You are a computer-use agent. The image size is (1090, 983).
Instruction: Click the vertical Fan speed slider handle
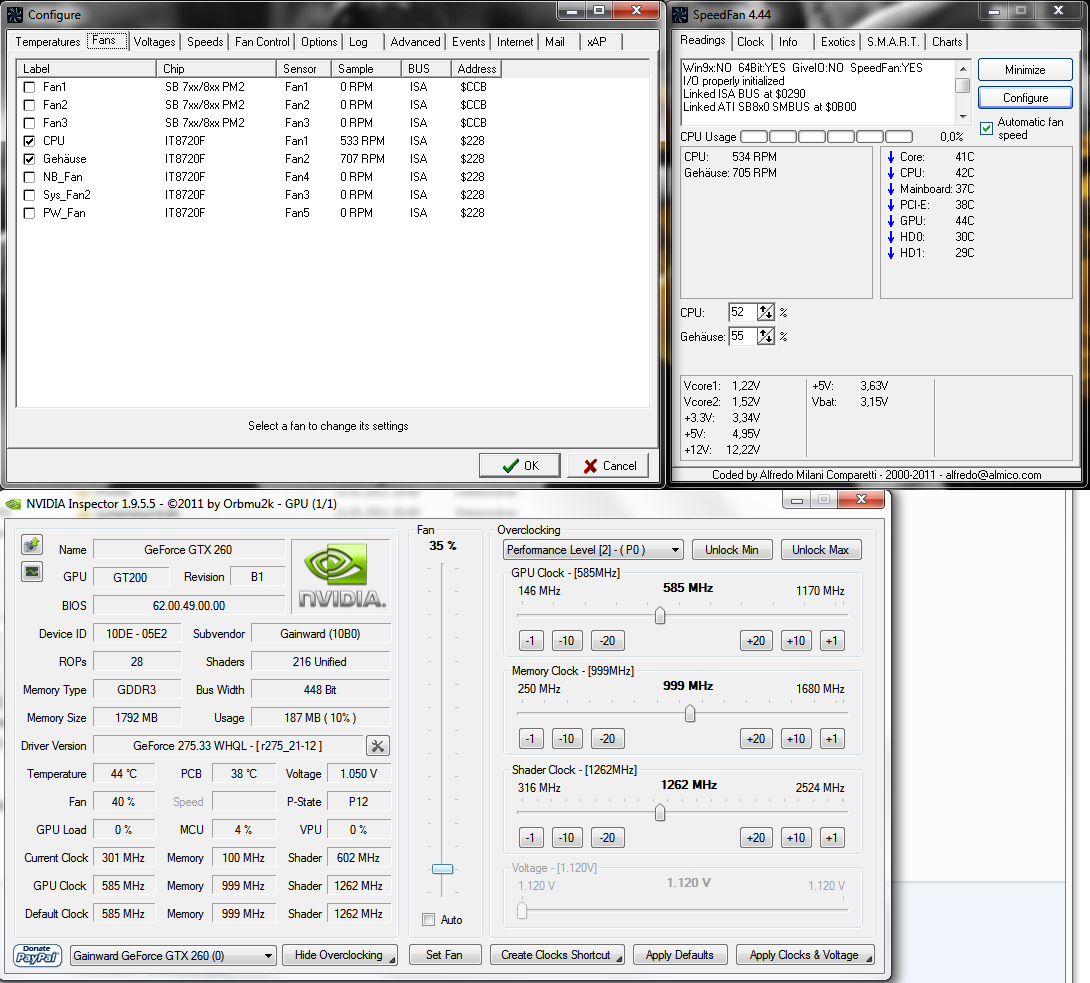click(442, 869)
